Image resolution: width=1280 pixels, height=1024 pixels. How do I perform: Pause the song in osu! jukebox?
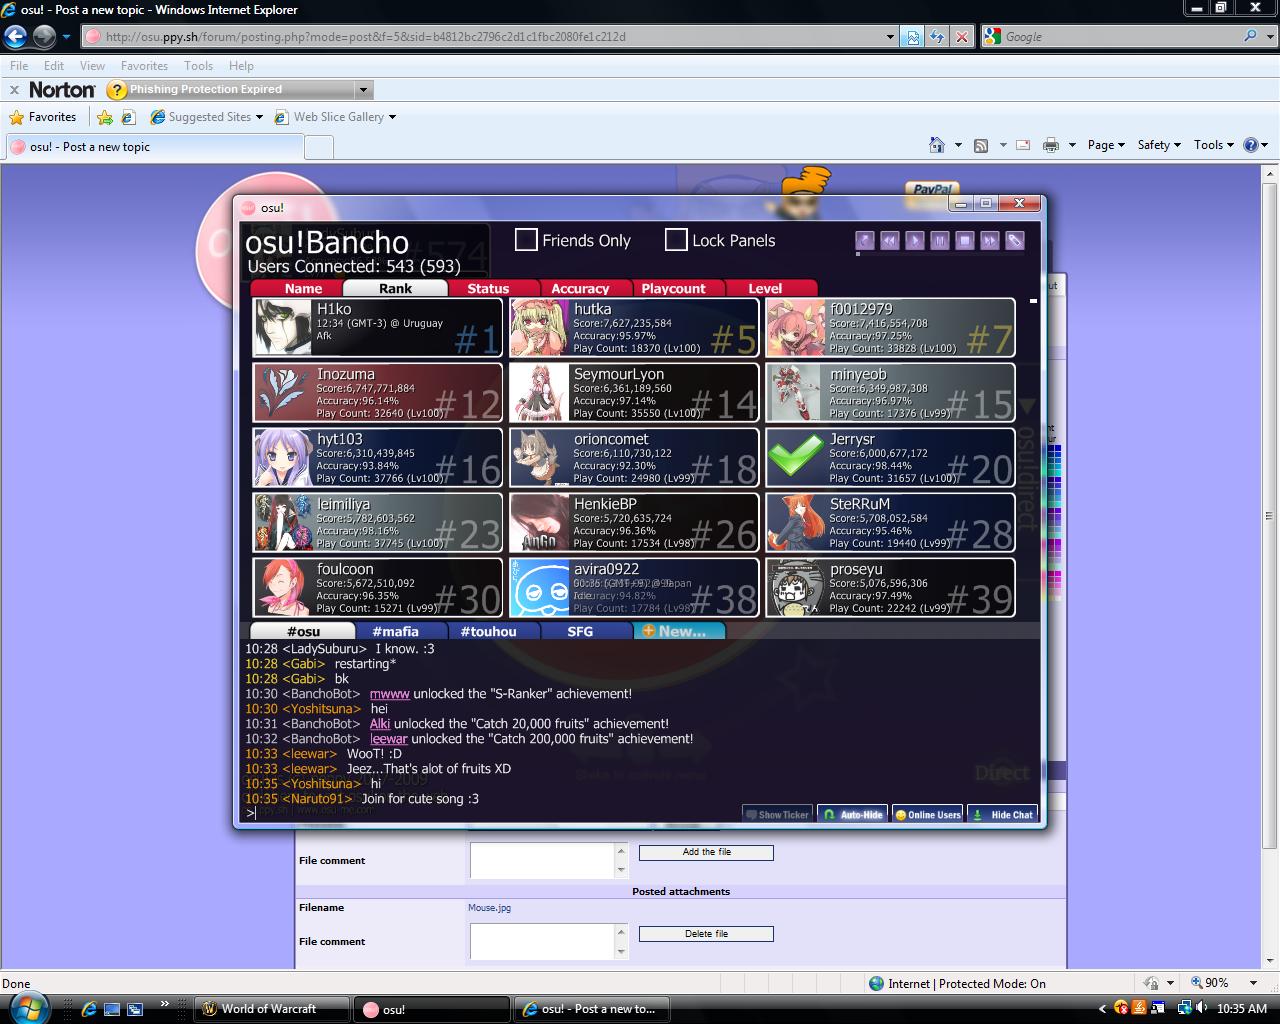click(x=939, y=240)
